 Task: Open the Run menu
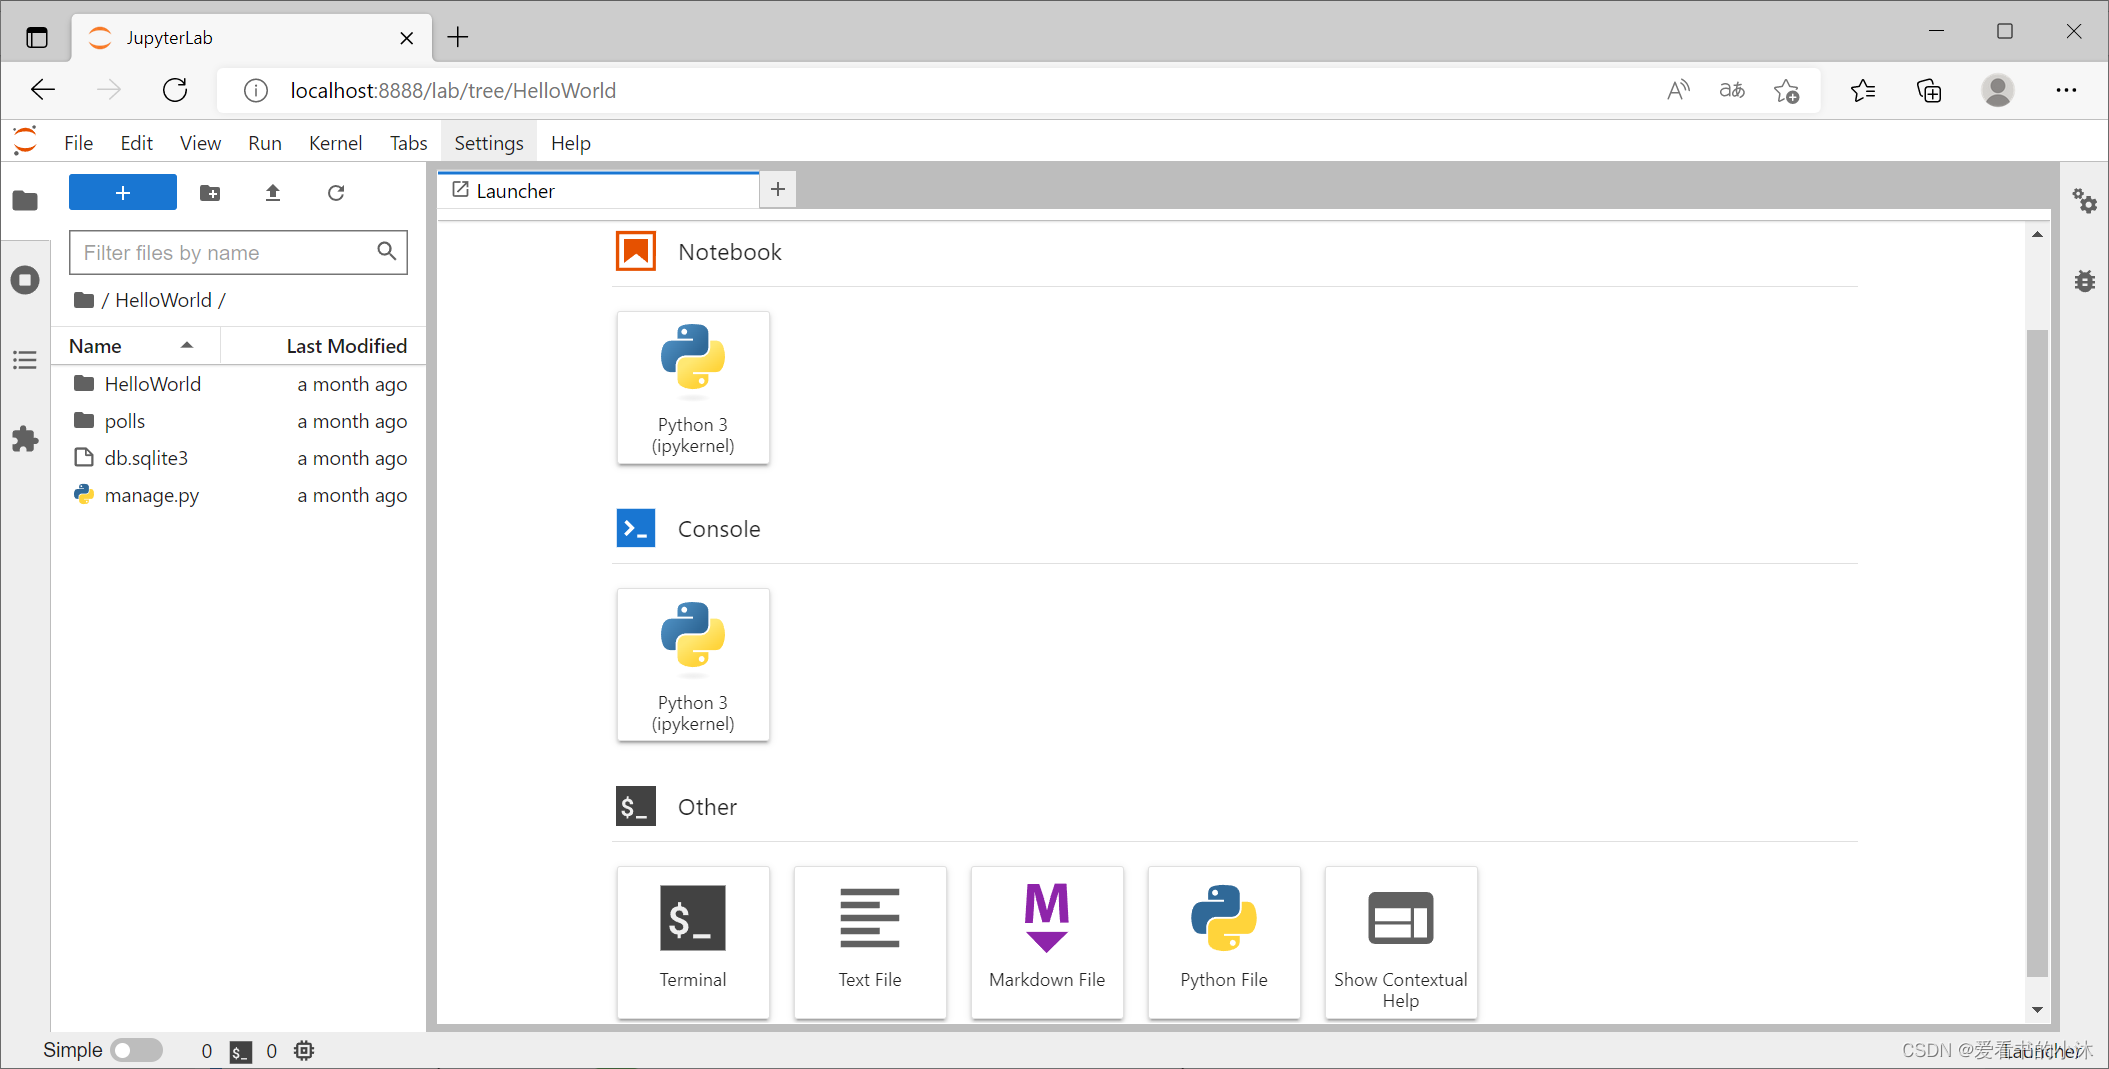tap(265, 143)
